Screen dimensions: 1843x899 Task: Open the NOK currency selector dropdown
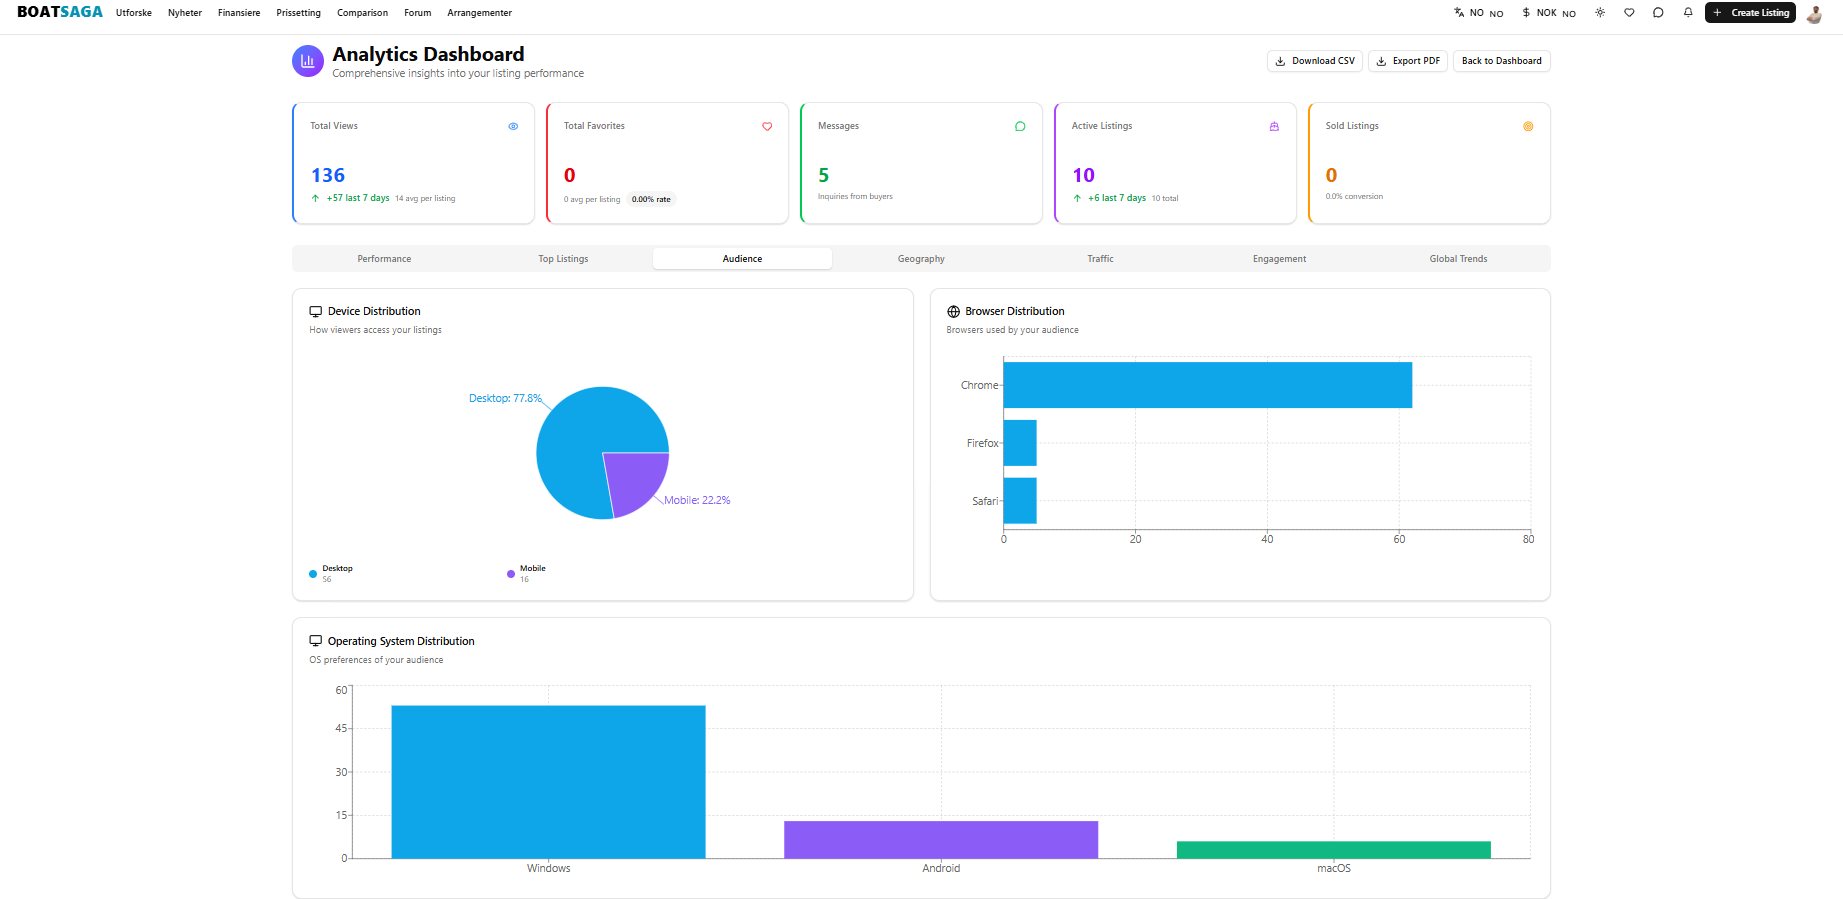pyautogui.click(x=1548, y=13)
